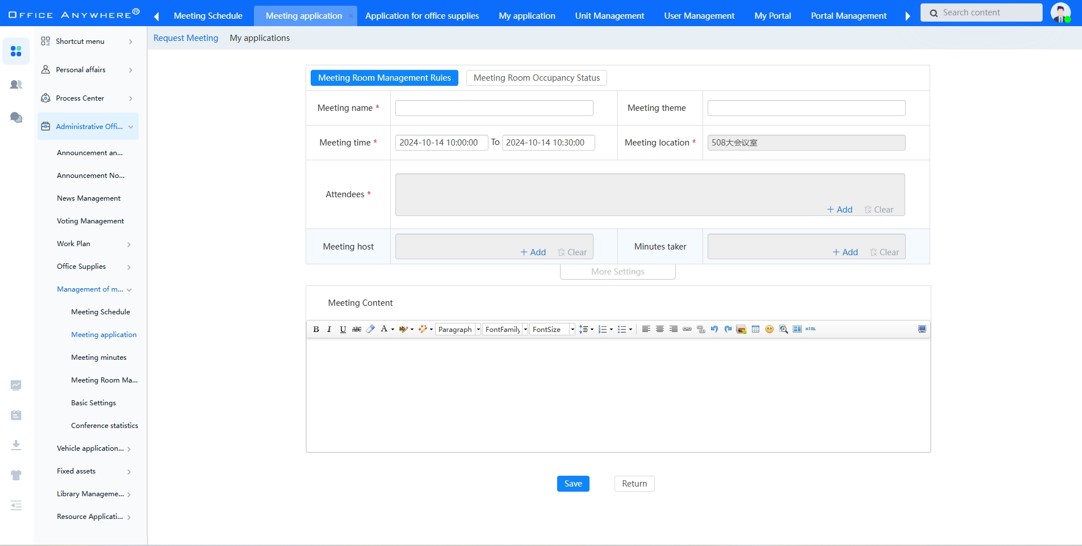
Task: Click More Settings below the form
Action: point(618,271)
